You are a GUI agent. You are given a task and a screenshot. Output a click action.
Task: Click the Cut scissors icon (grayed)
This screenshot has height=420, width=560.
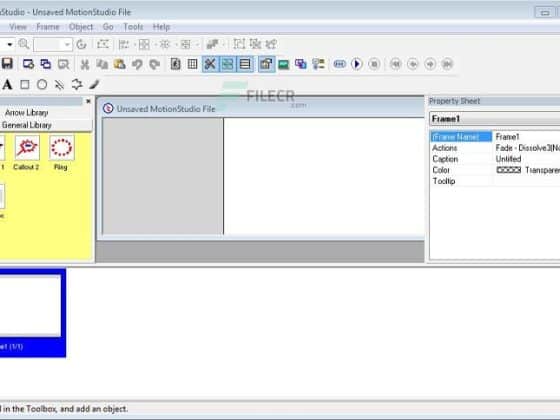pyautogui.click(x=85, y=64)
